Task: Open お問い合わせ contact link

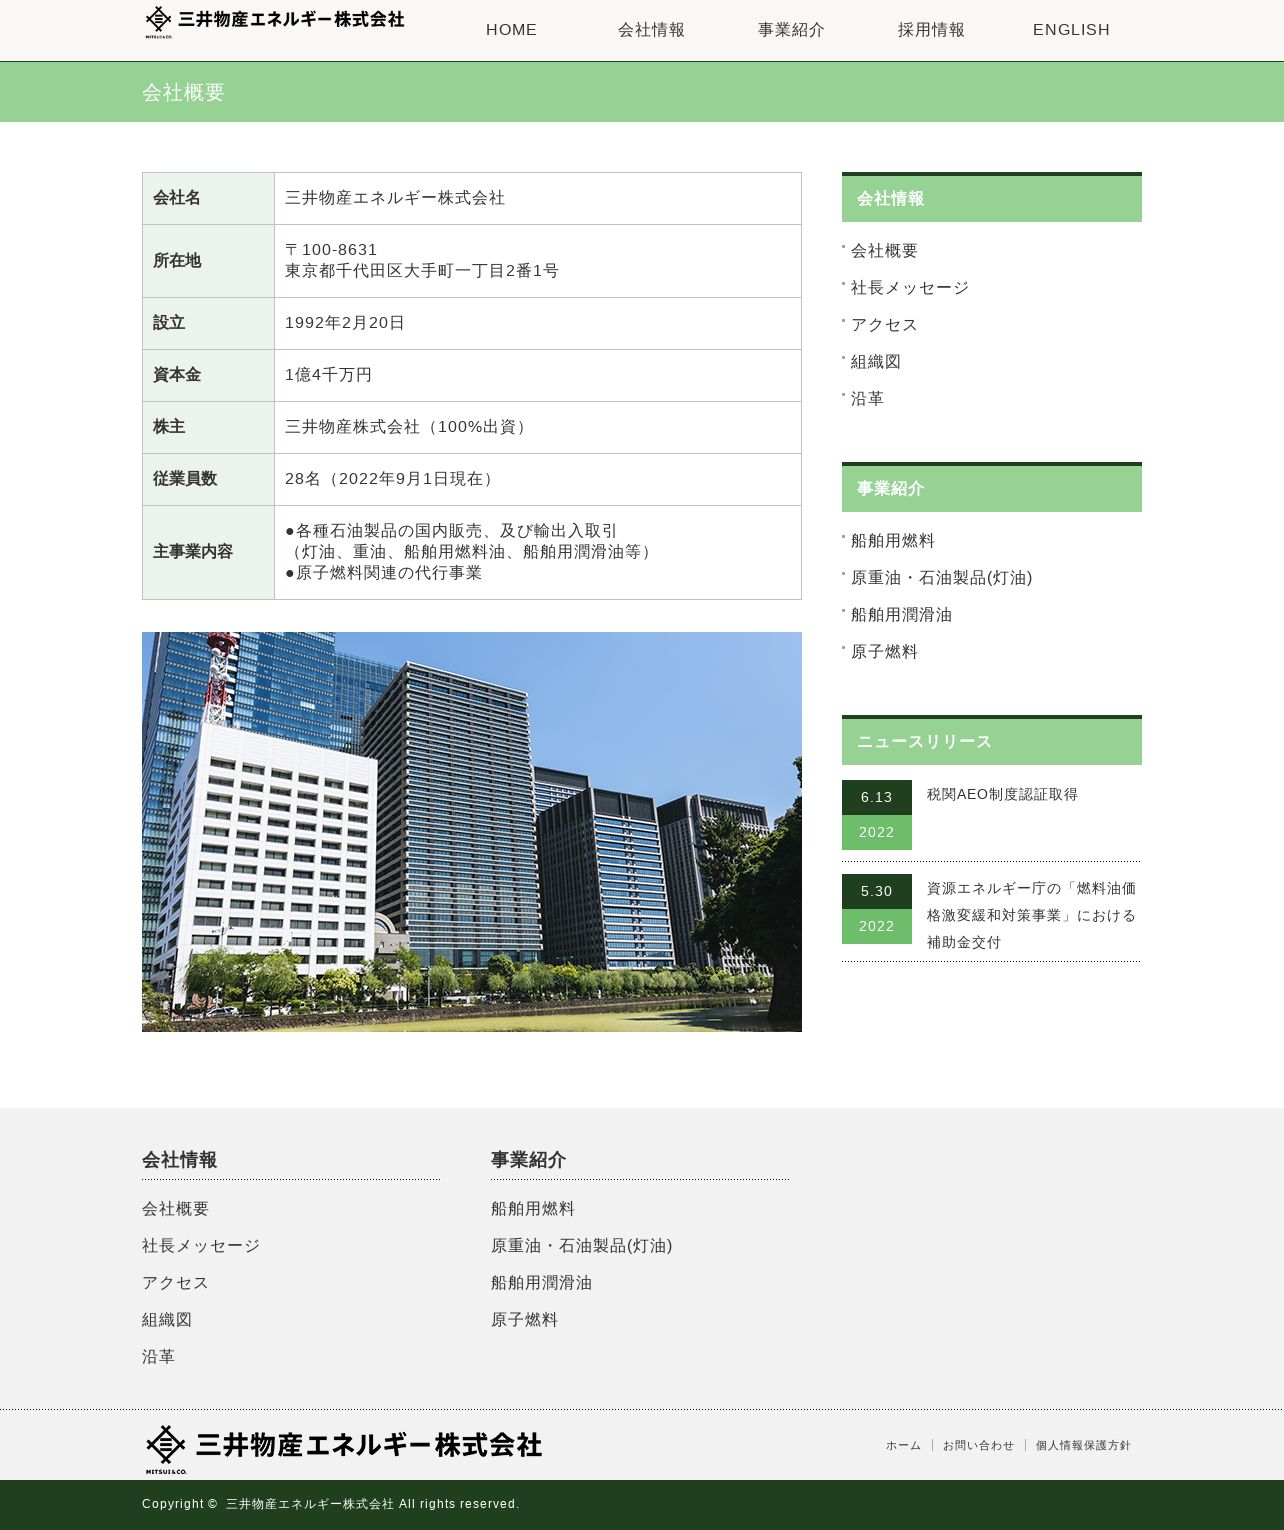Action: (978, 1445)
